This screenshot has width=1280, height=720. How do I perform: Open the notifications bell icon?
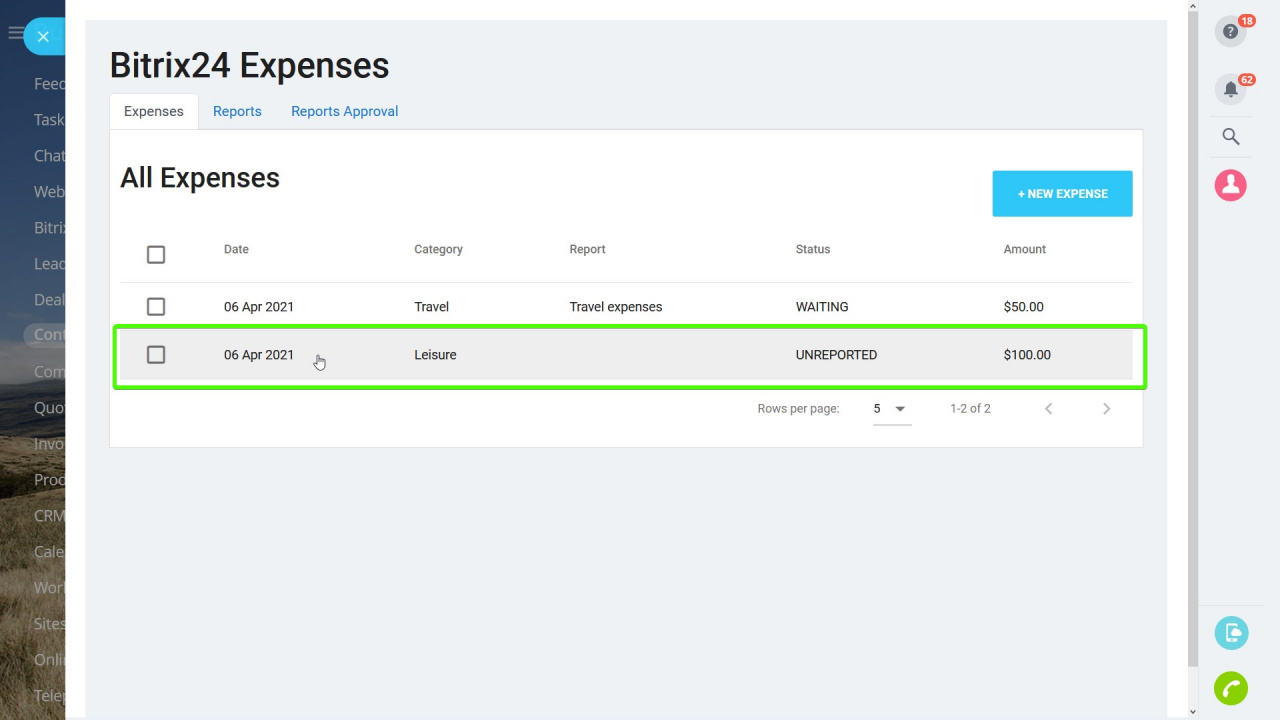(1230, 89)
